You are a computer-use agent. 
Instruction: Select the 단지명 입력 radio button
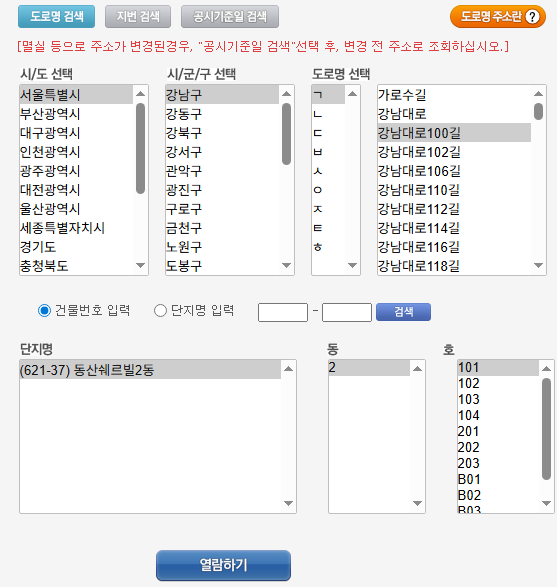[x=160, y=310]
